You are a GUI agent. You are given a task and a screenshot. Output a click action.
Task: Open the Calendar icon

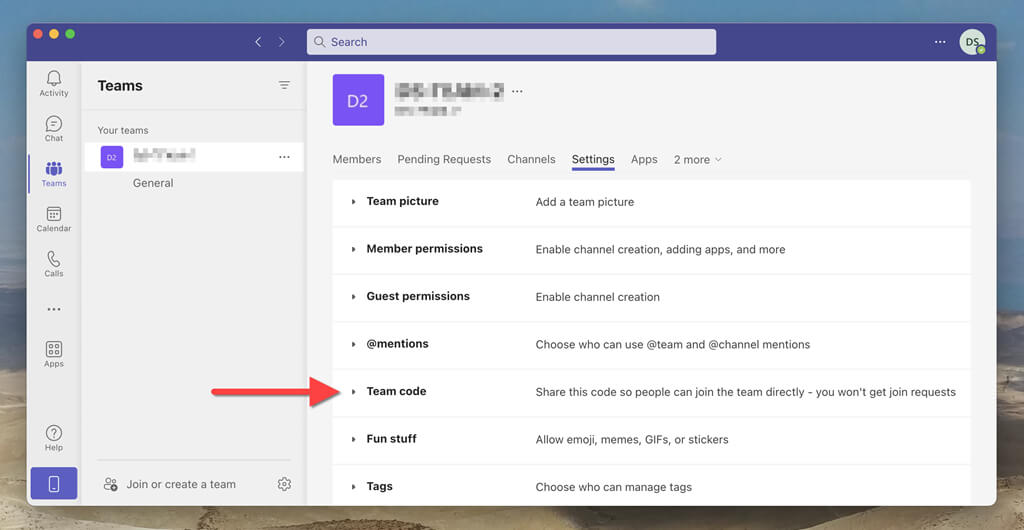point(54,218)
